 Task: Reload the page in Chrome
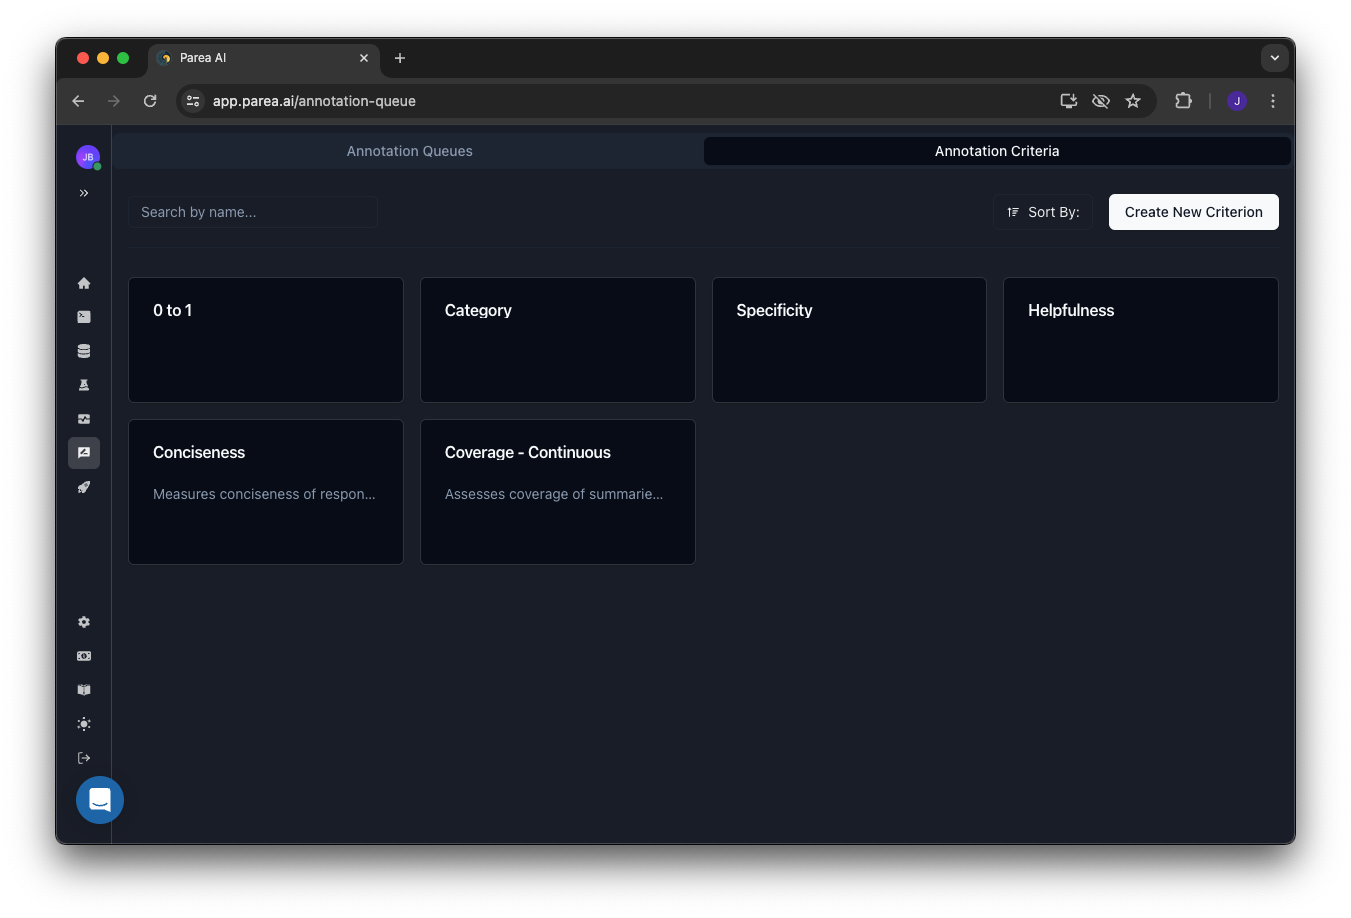click(x=150, y=101)
